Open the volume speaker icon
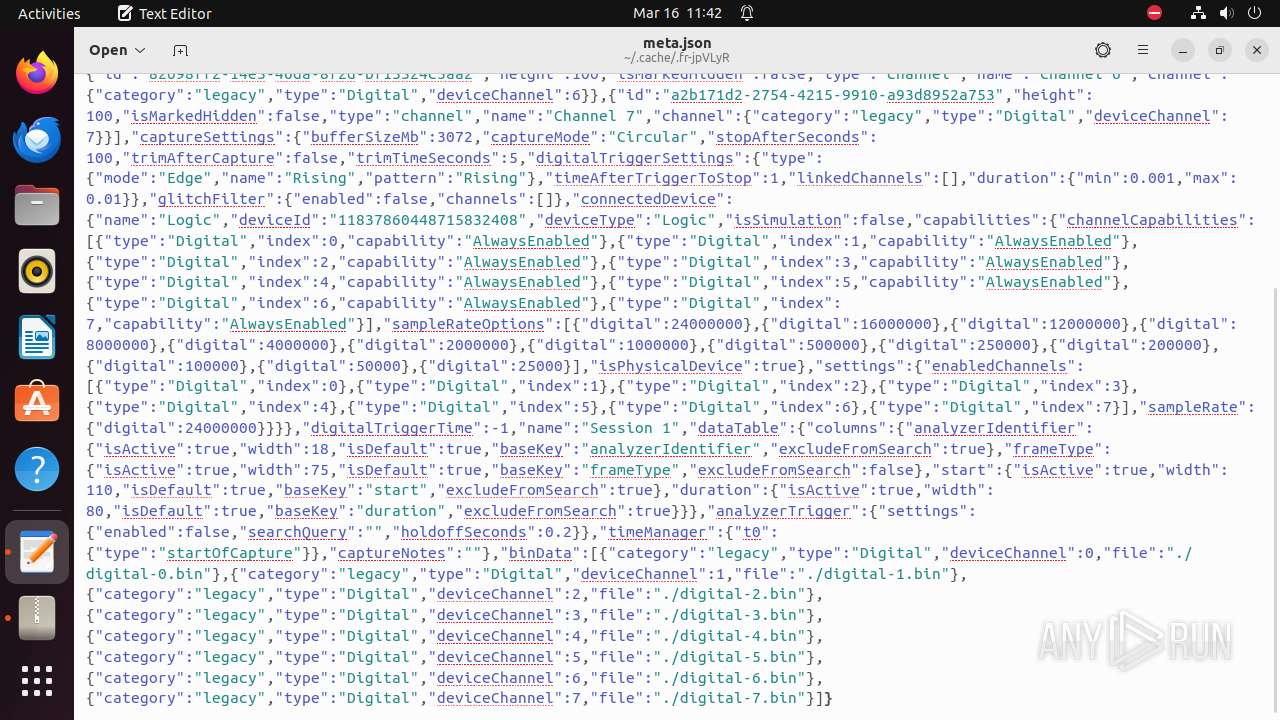The height and width of the screenshot is (720, 1280). click(1227, 14)
